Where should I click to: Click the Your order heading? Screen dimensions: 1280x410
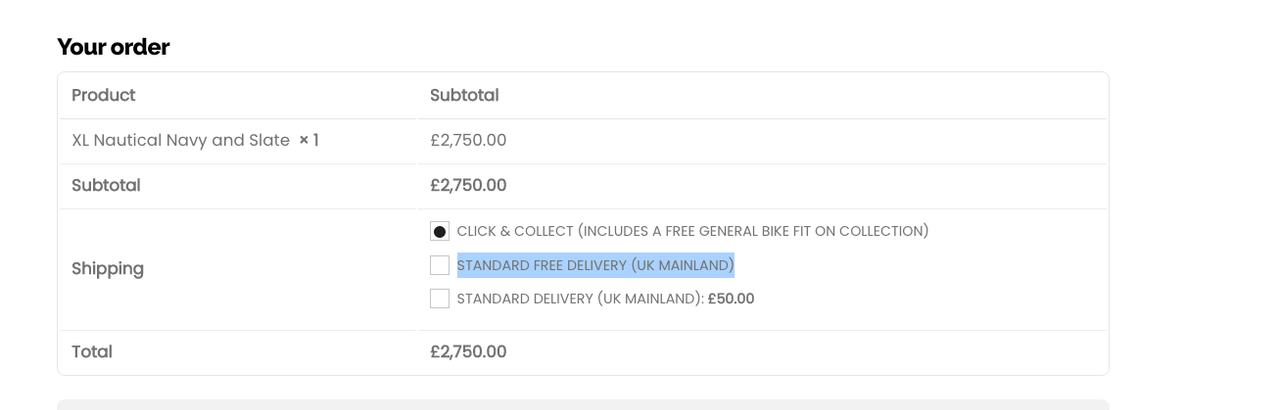(x=113, y=47)
